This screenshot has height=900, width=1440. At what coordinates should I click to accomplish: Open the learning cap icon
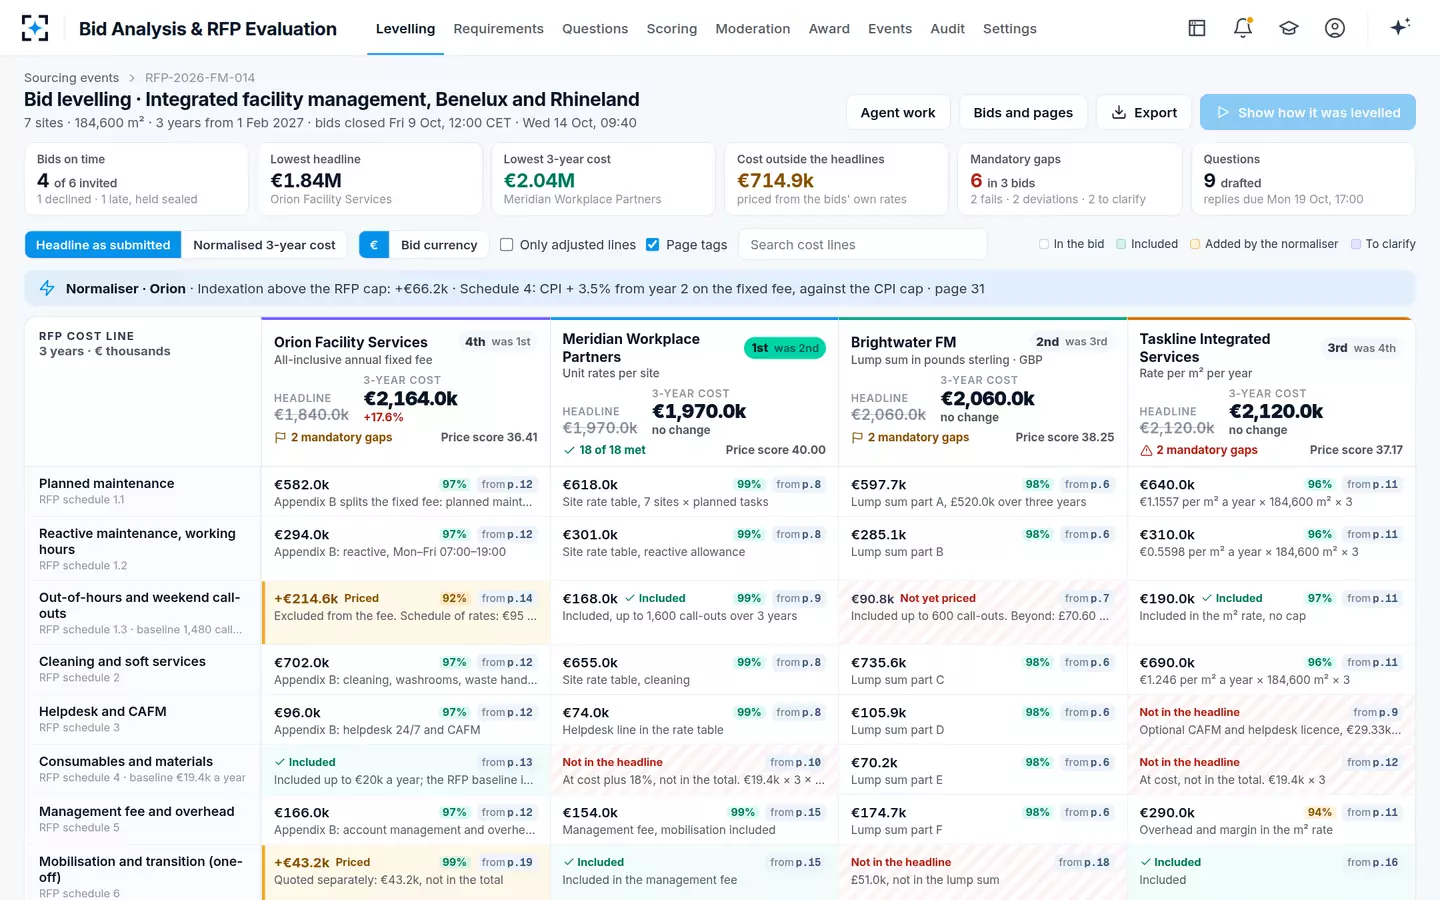coord(1289,28)
